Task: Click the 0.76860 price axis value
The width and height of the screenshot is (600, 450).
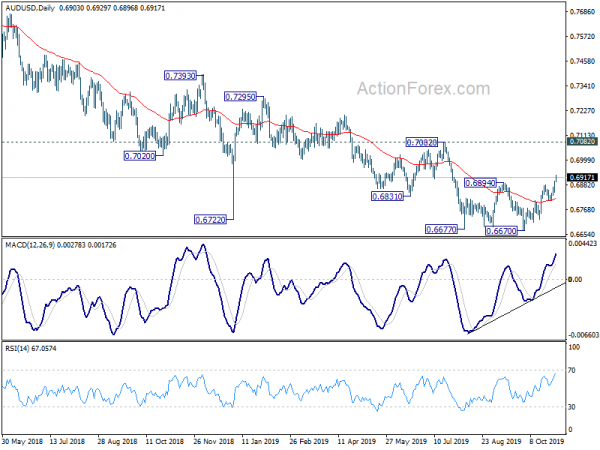Action: pyautogui.click(x=582, y=12)
